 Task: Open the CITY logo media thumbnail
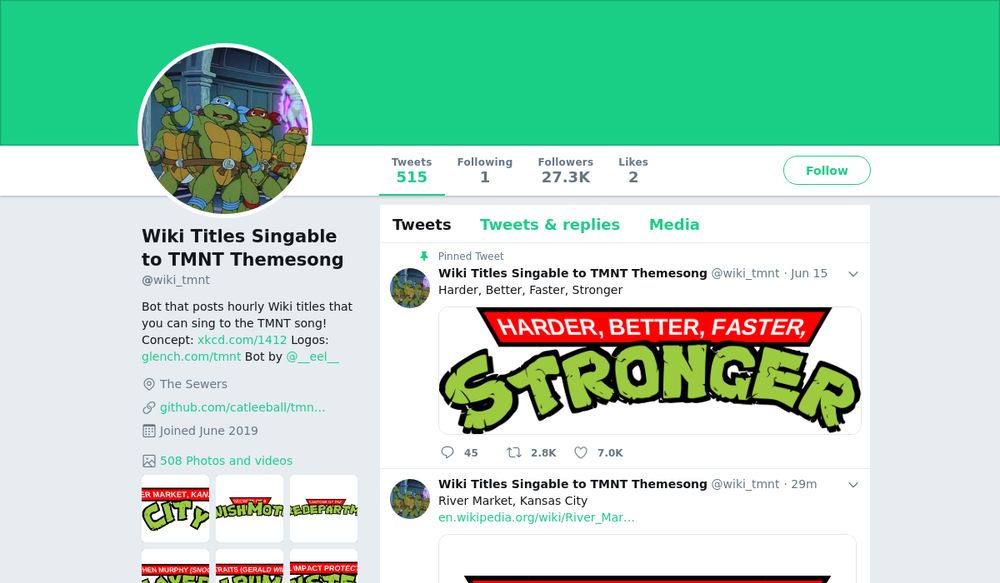[x=175, y=508]
